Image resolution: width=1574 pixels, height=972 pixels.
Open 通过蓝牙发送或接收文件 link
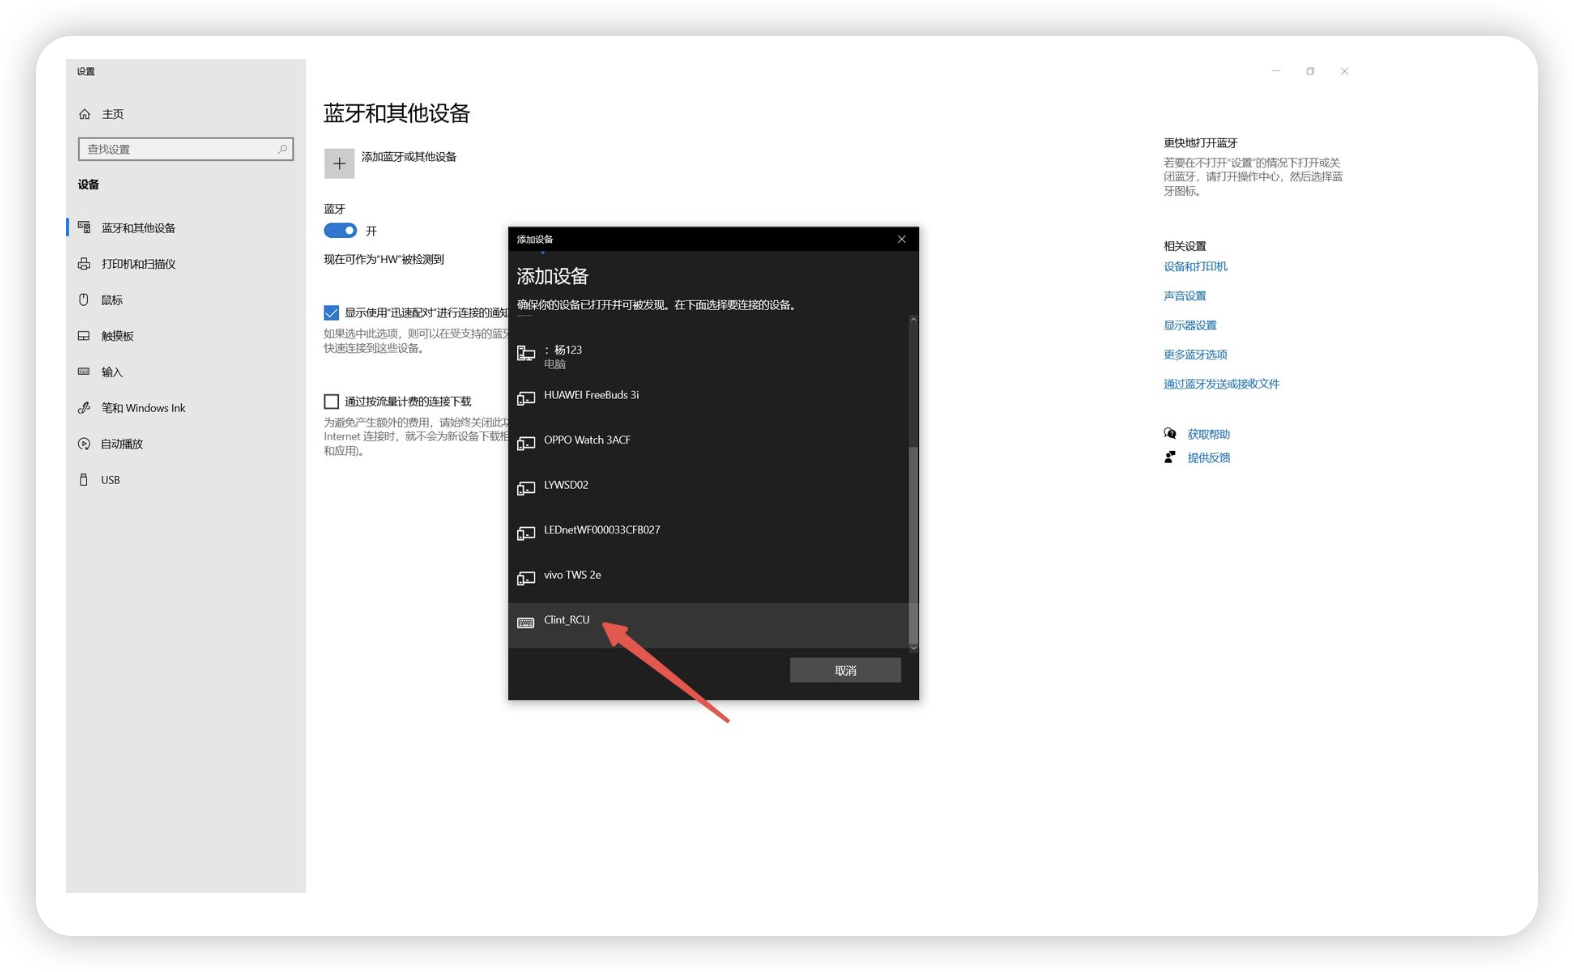(1221, 384)
